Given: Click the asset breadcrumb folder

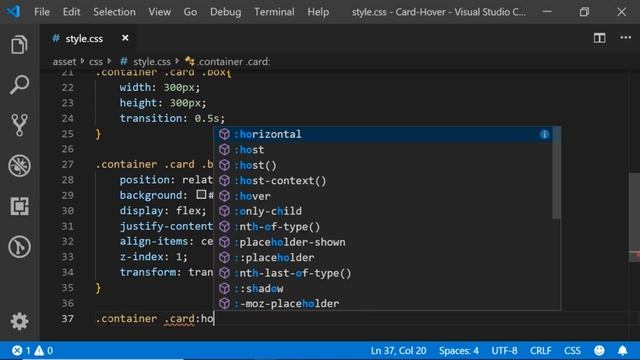Looking at the screenshot, I should pyautogui.click(x=64, y=62).
